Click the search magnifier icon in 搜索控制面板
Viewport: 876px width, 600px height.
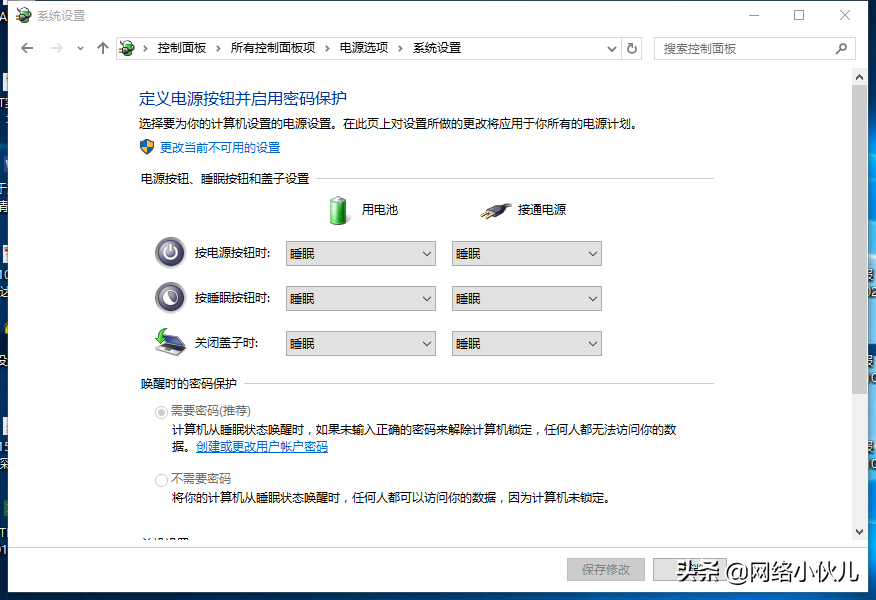point(843,48)
